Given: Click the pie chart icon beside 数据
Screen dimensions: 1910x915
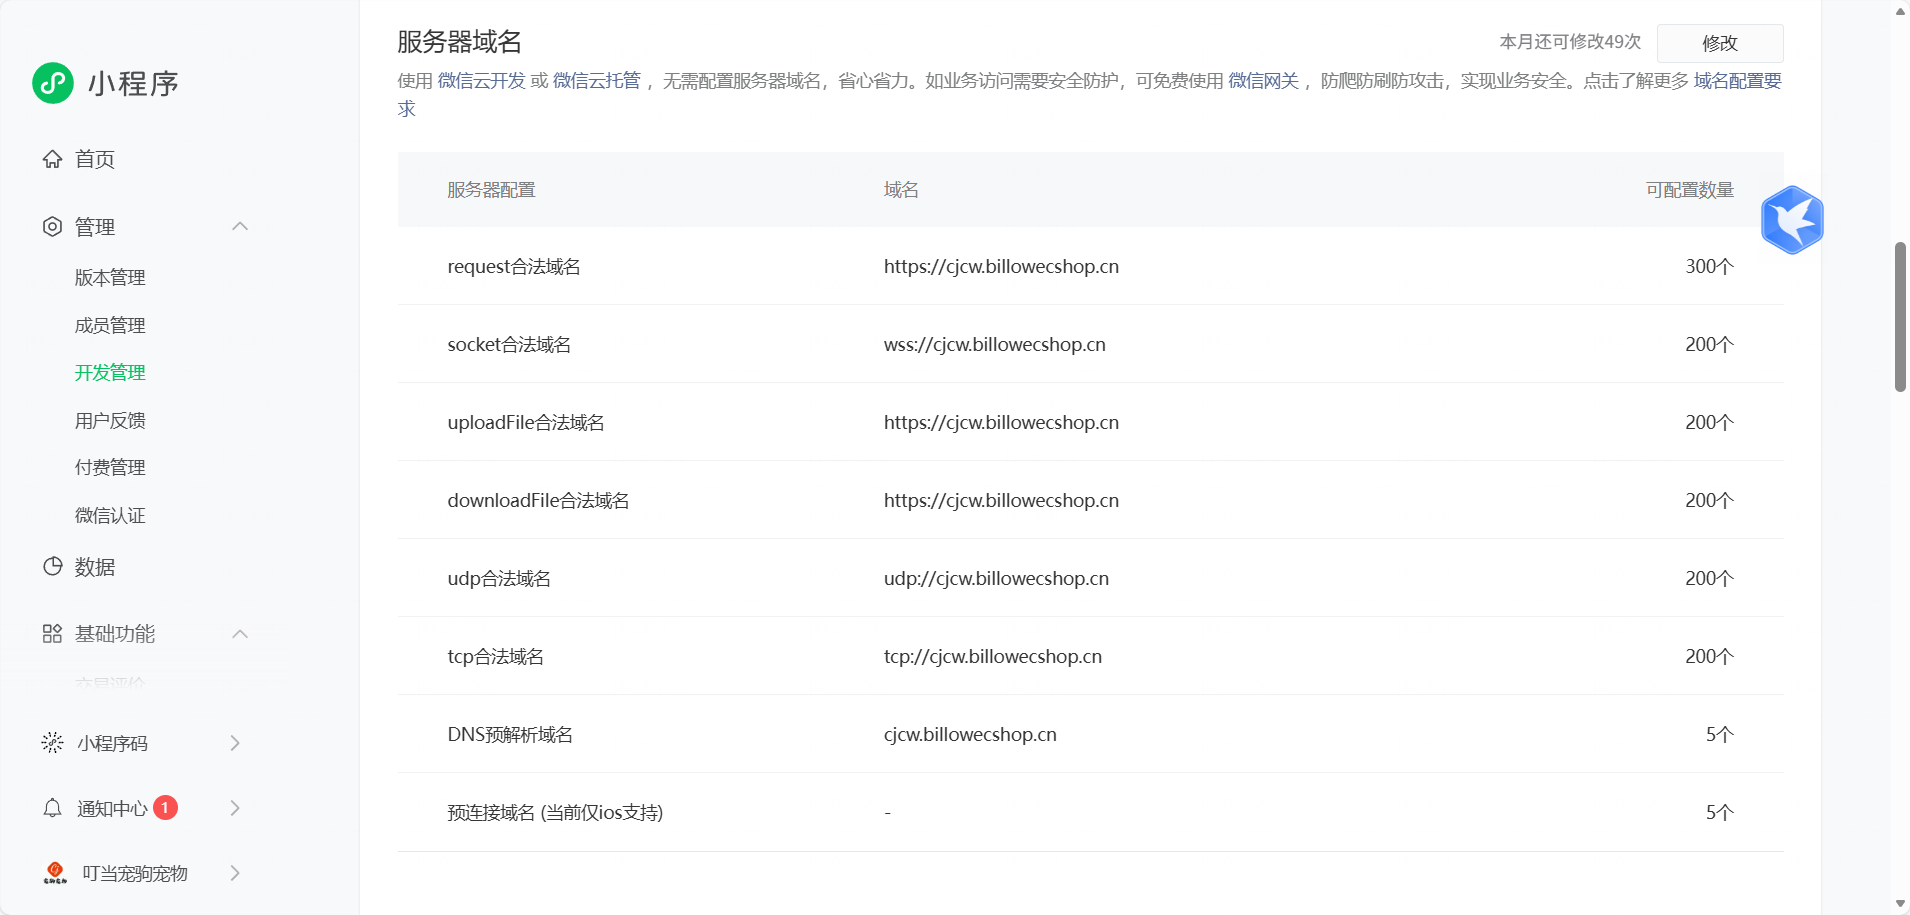Looking at the screenshot, I should pyautogui.click(x=52, y=567).
